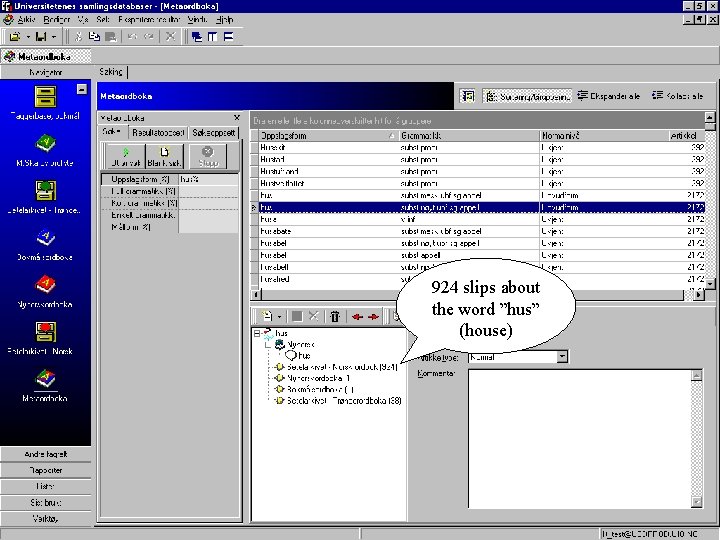The image size is (720, 540).
Task: Open the Søk menu
Action: coord(103,20)
